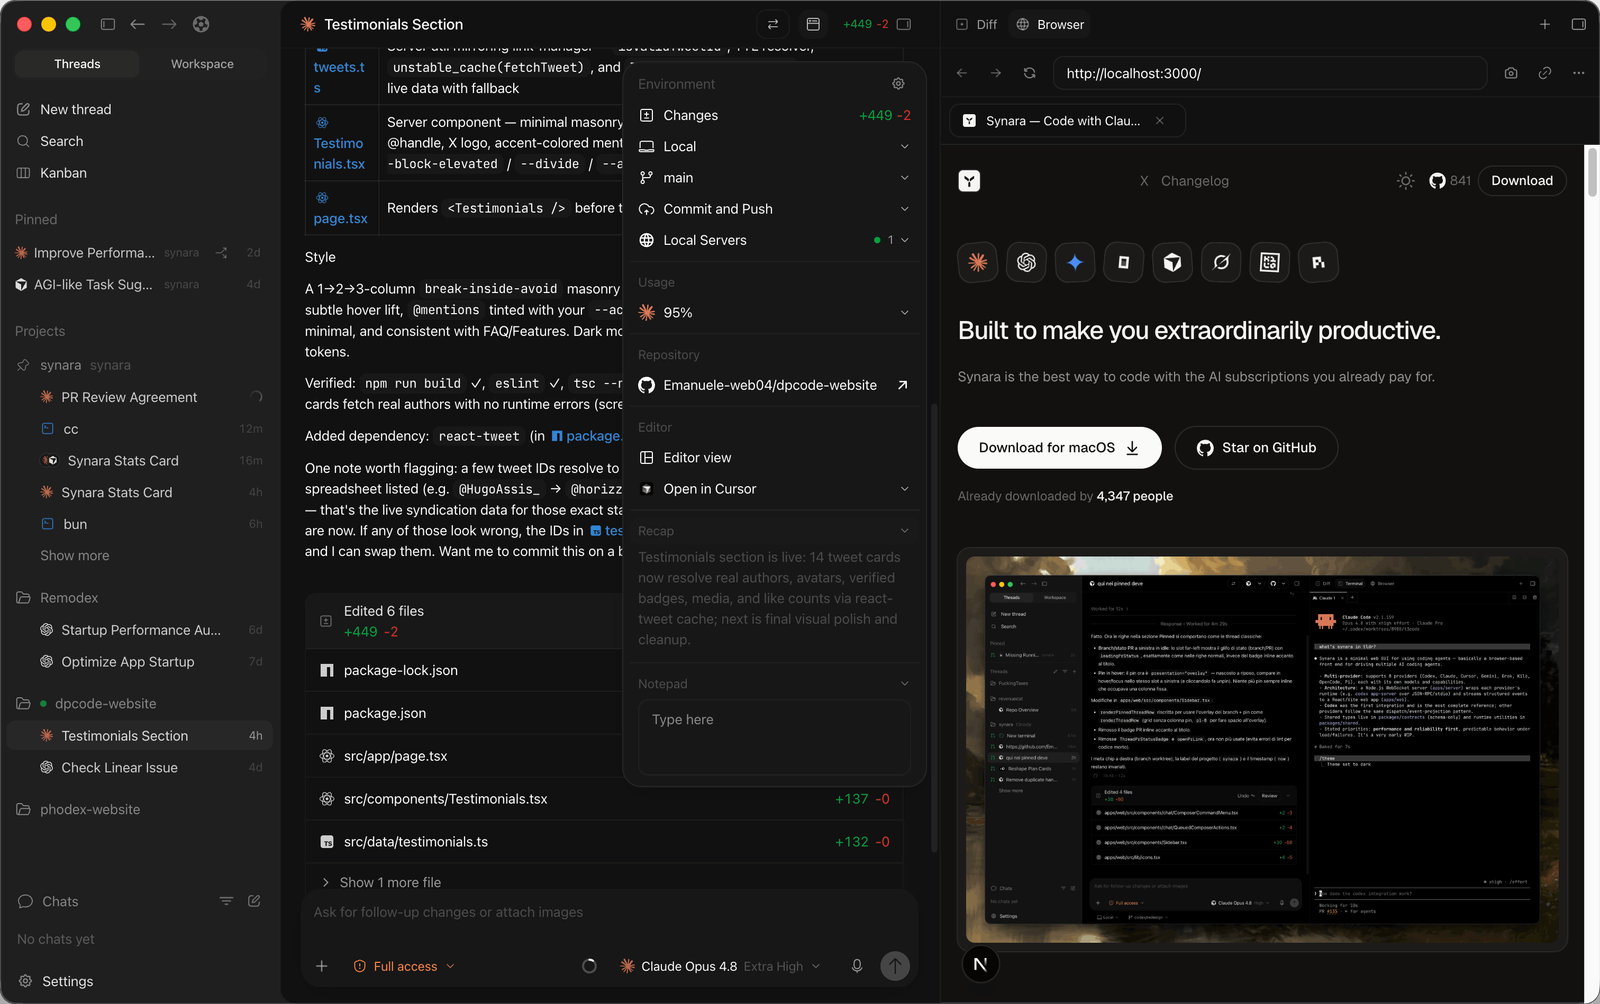Click the Claude starburst provider icon on the webpage
The width and height of the screenshot is (1600, 1004).
coord(978,262)
